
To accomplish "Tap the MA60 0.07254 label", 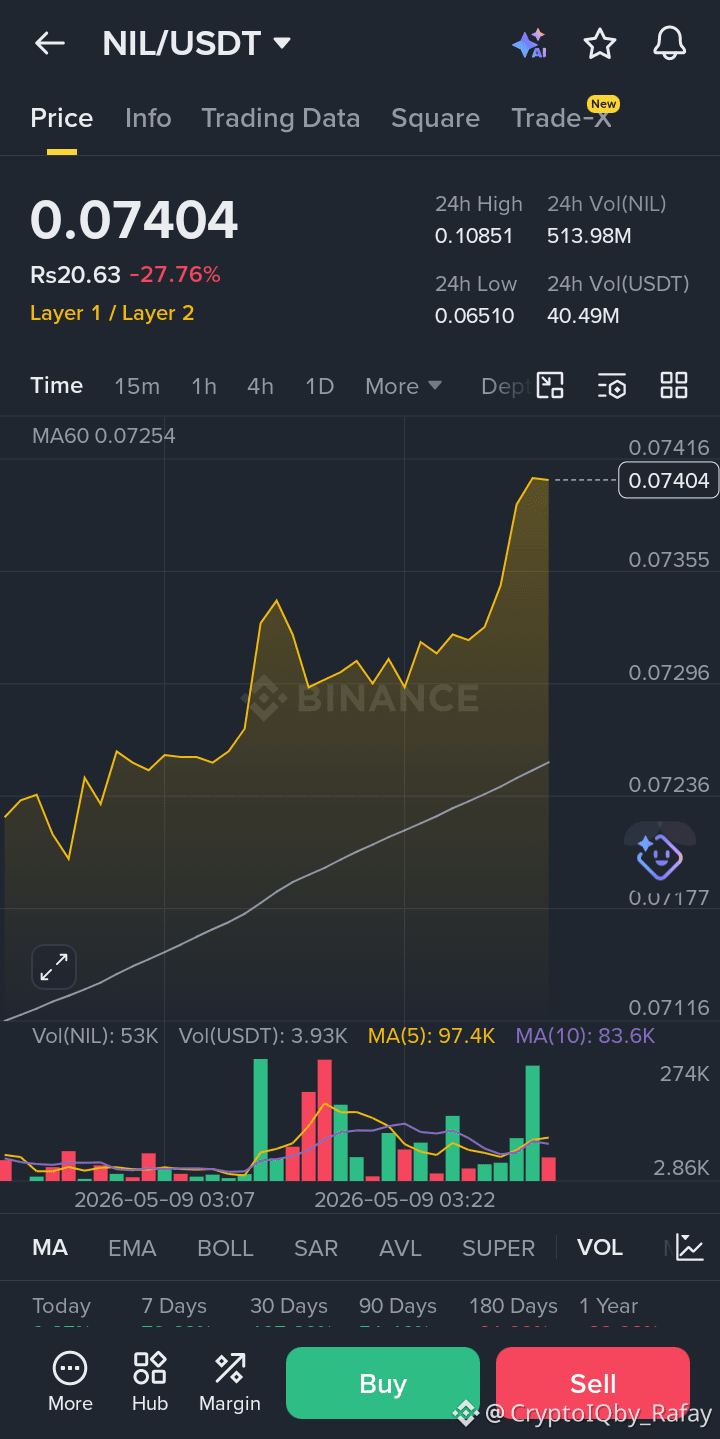I will click(103, 436).
